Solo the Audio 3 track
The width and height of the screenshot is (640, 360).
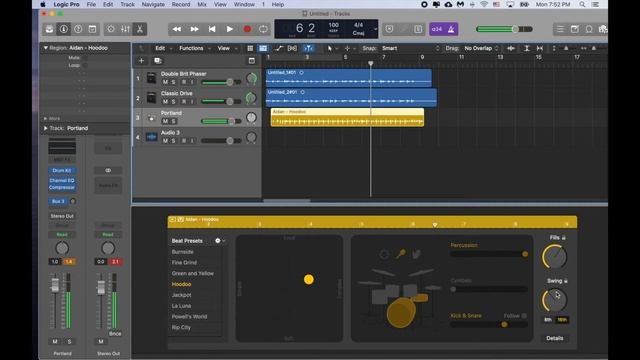coord(173,141)
